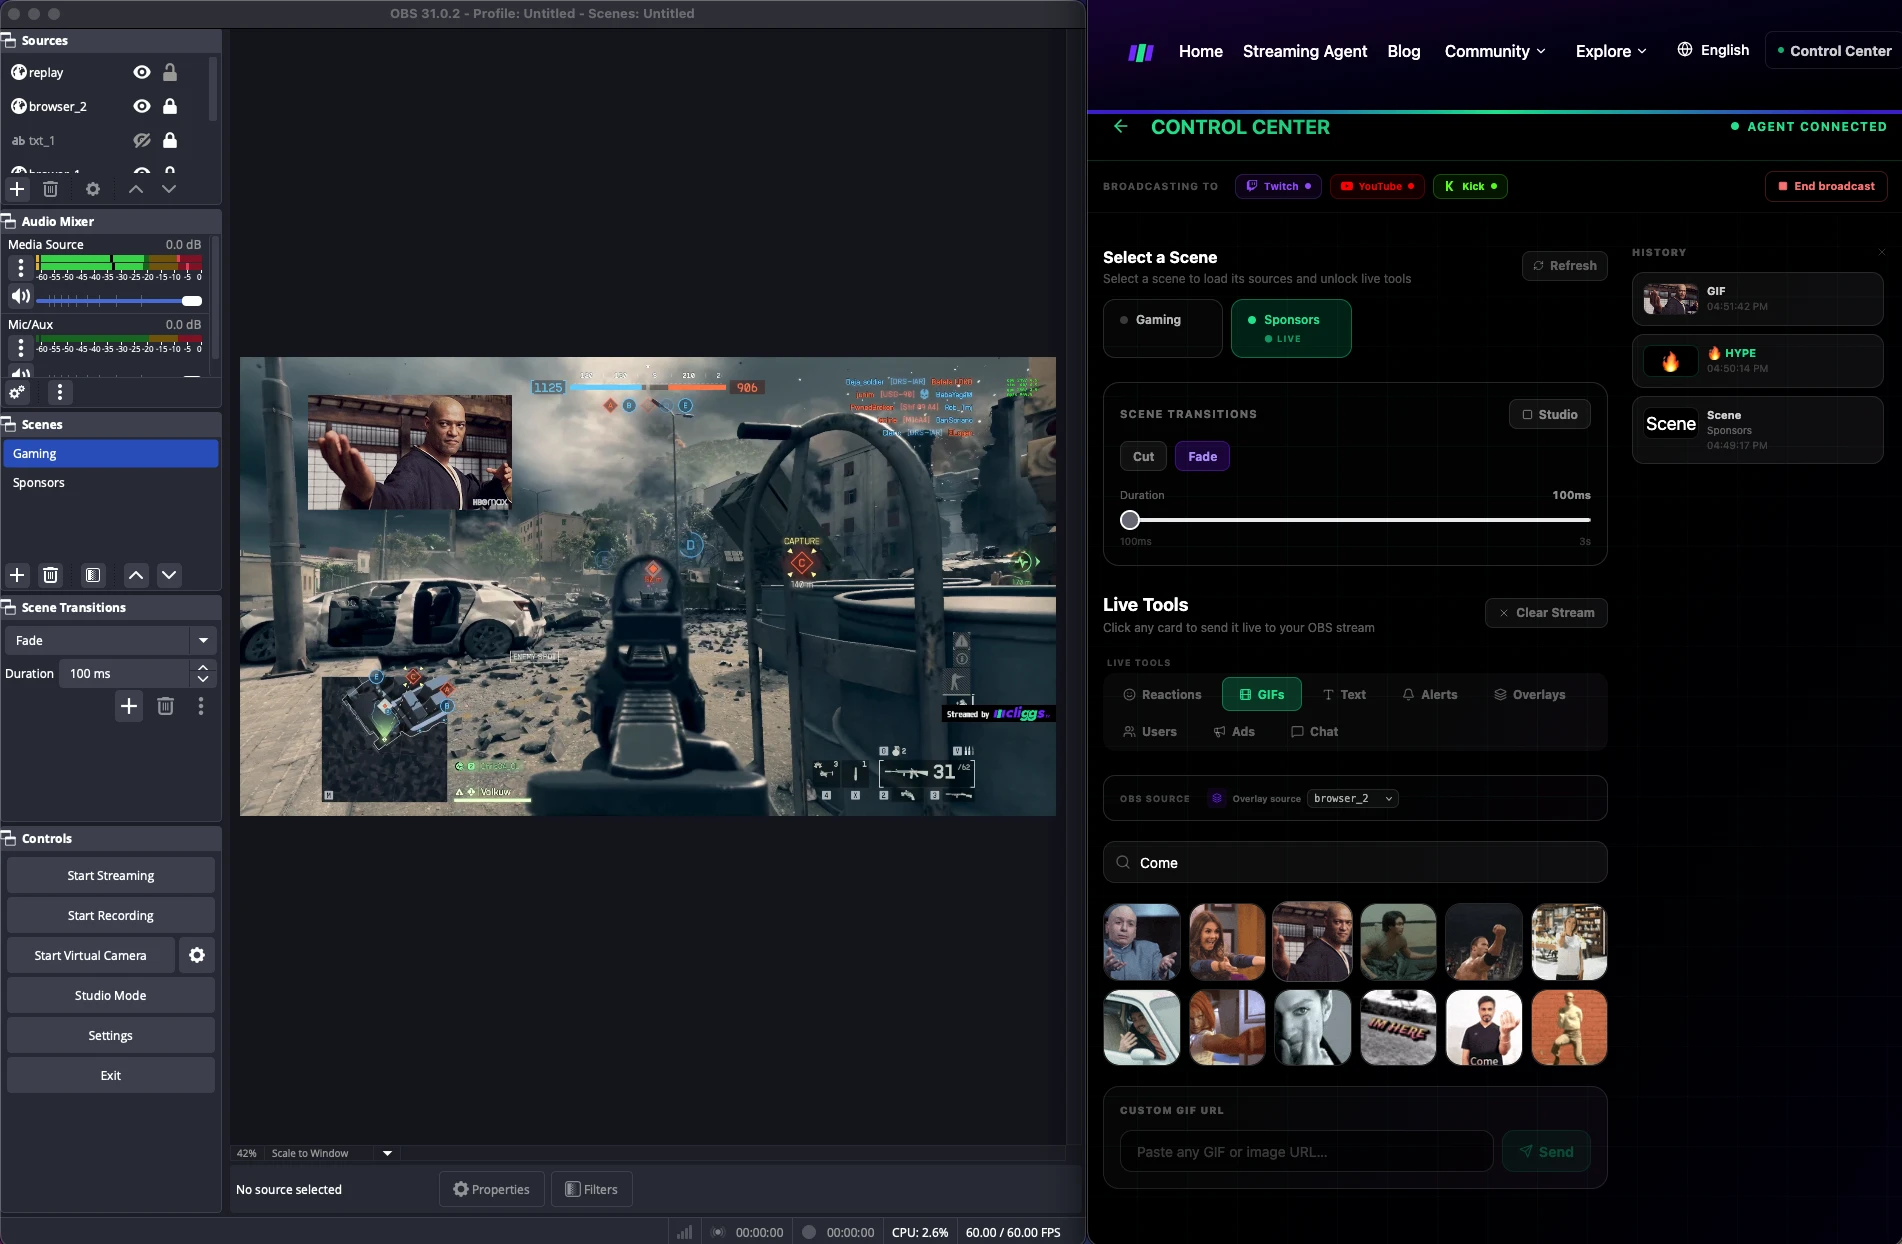This screenshot has height=1244, width=1902.
Task: Expand the Community menu
Action: tap(1495, 51)
